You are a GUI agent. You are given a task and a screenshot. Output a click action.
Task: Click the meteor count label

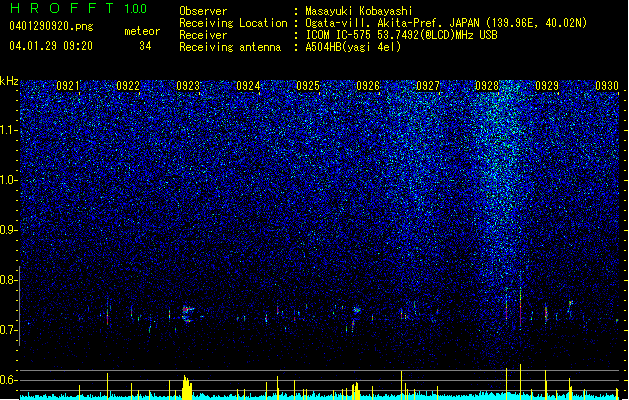[142, 31]
